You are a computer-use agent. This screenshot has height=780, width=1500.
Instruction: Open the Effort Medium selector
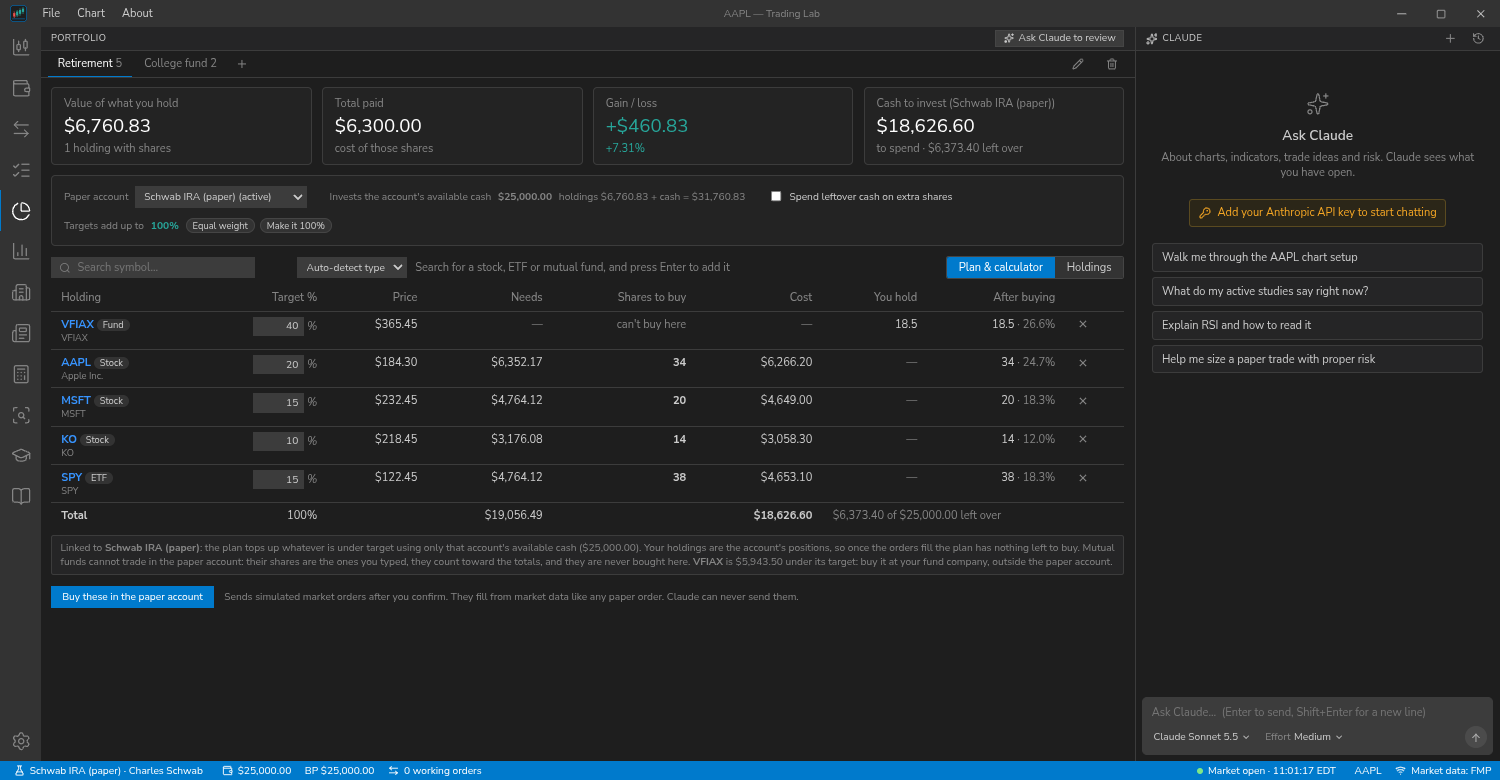click(1304, 737)
